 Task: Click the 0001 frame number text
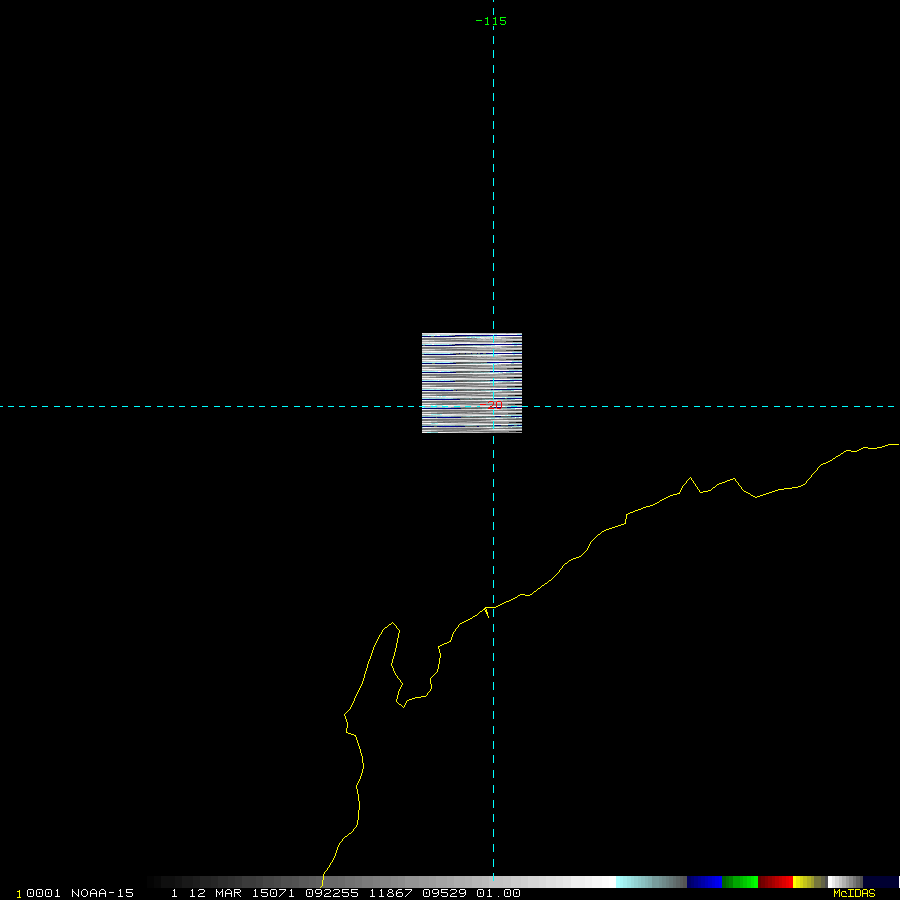pyautogui.click(x=45, y=893)
